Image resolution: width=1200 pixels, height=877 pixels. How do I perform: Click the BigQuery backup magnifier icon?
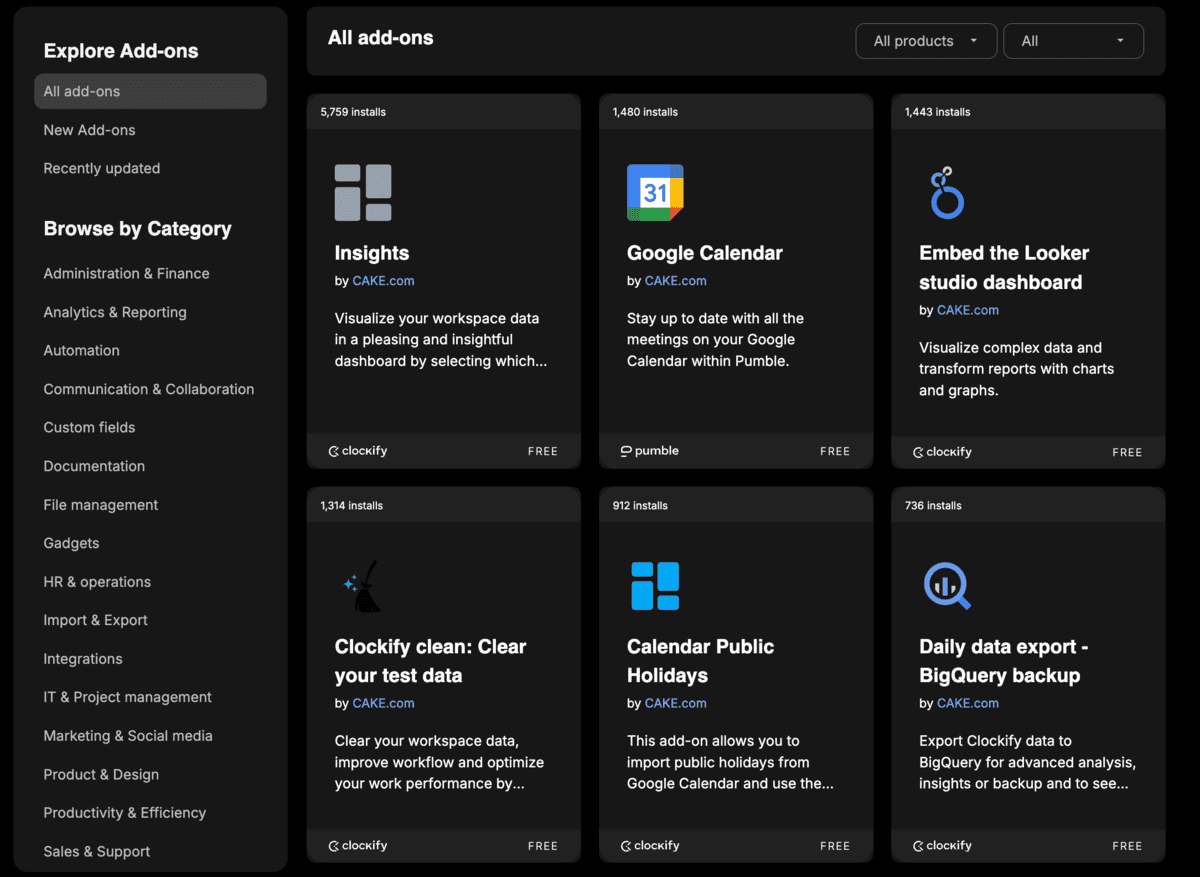point(947,586)
